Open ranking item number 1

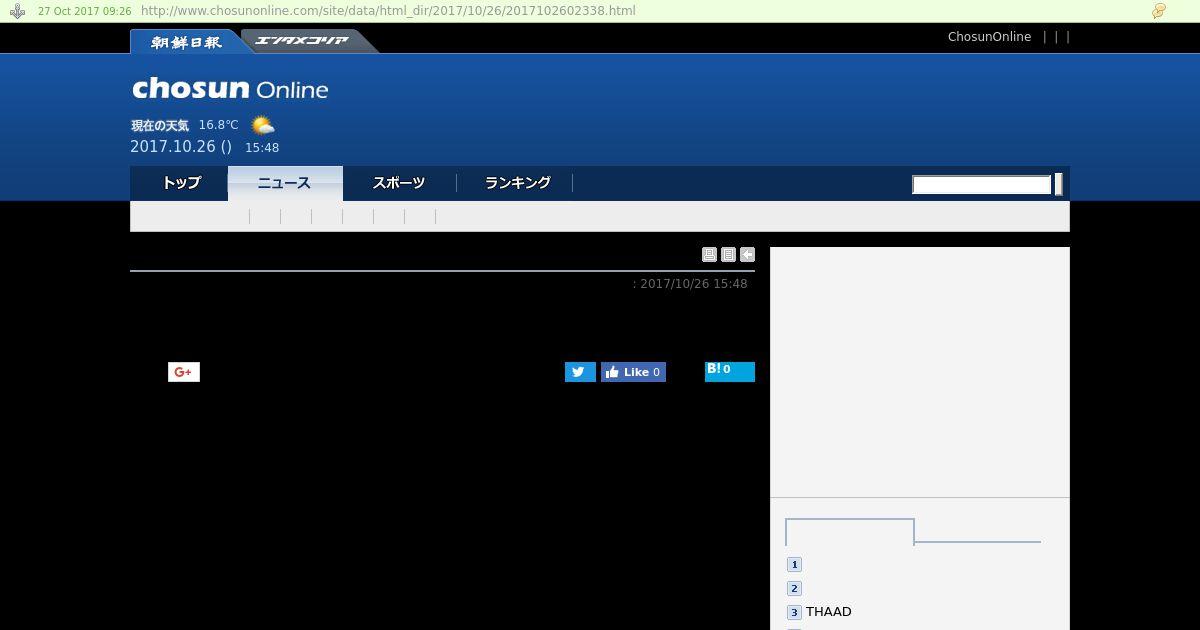(794, 565)
